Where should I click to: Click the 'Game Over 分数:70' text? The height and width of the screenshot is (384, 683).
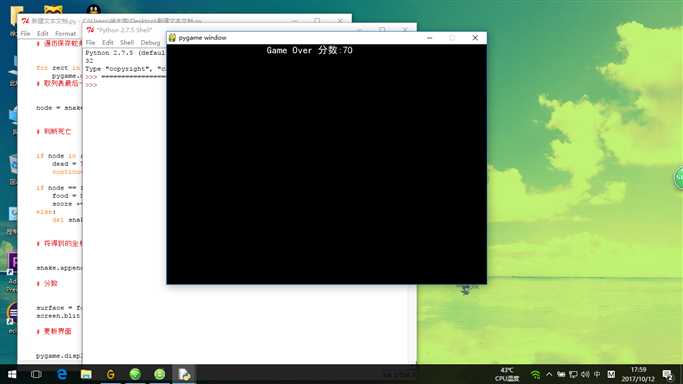point(309,50)
